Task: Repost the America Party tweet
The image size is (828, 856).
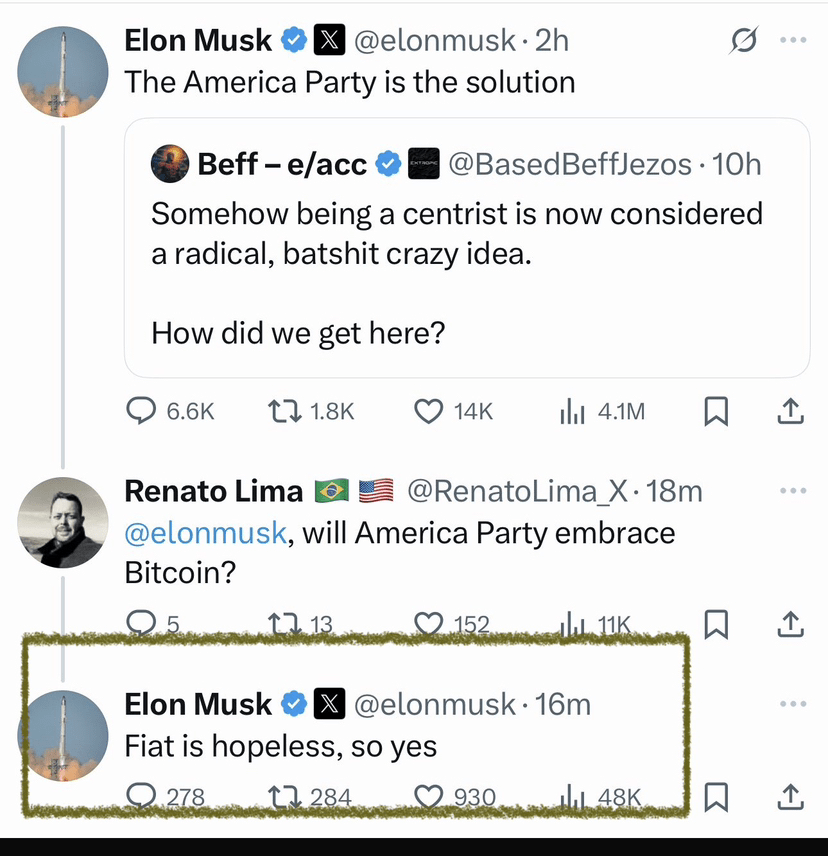Action: tap(285, 411)
